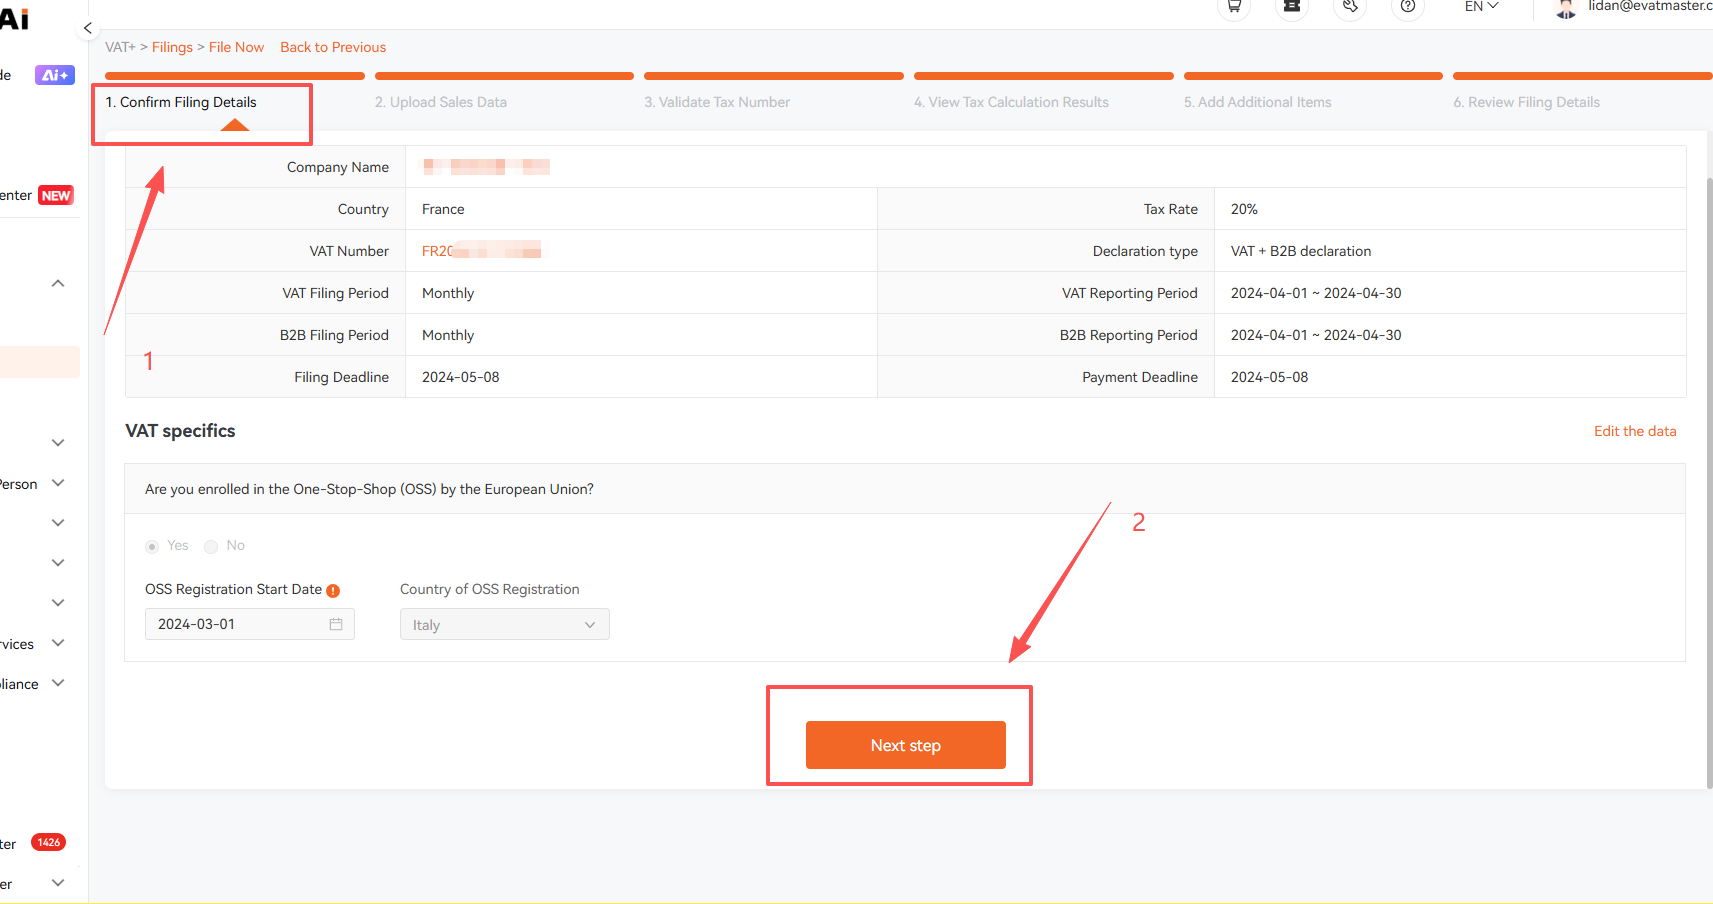Click the user avatar picture

pyautogui.click(x=1566, y=8)
